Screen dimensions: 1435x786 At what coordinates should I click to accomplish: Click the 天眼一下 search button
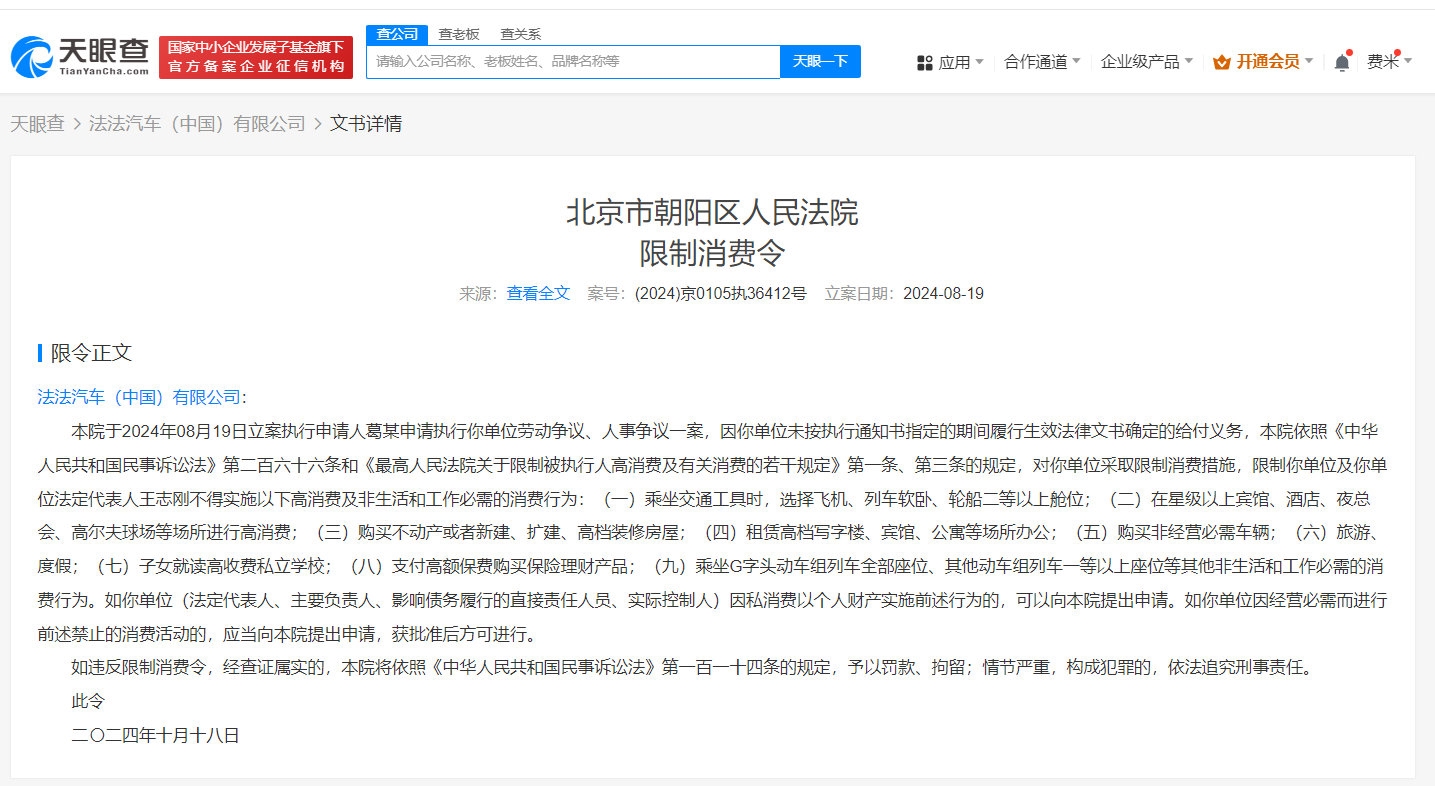[x=820, y=62]
